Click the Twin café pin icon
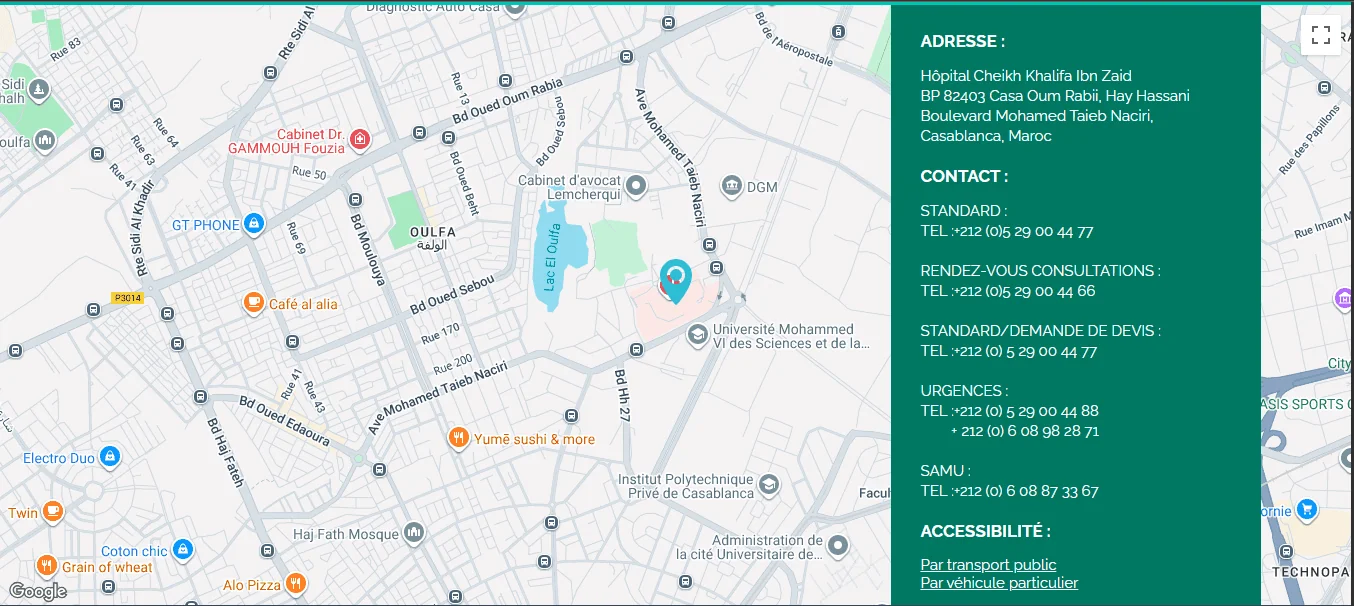 coord(52,513)
